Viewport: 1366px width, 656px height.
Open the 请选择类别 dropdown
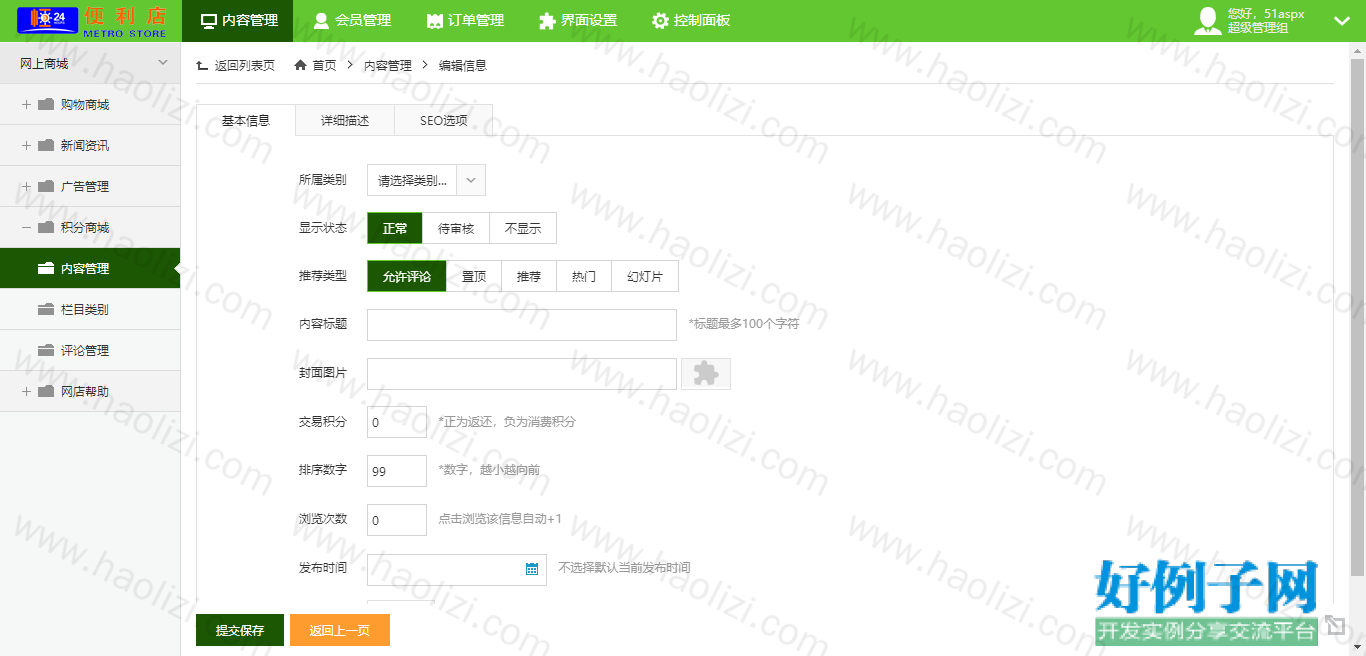[x=426, y=180]
